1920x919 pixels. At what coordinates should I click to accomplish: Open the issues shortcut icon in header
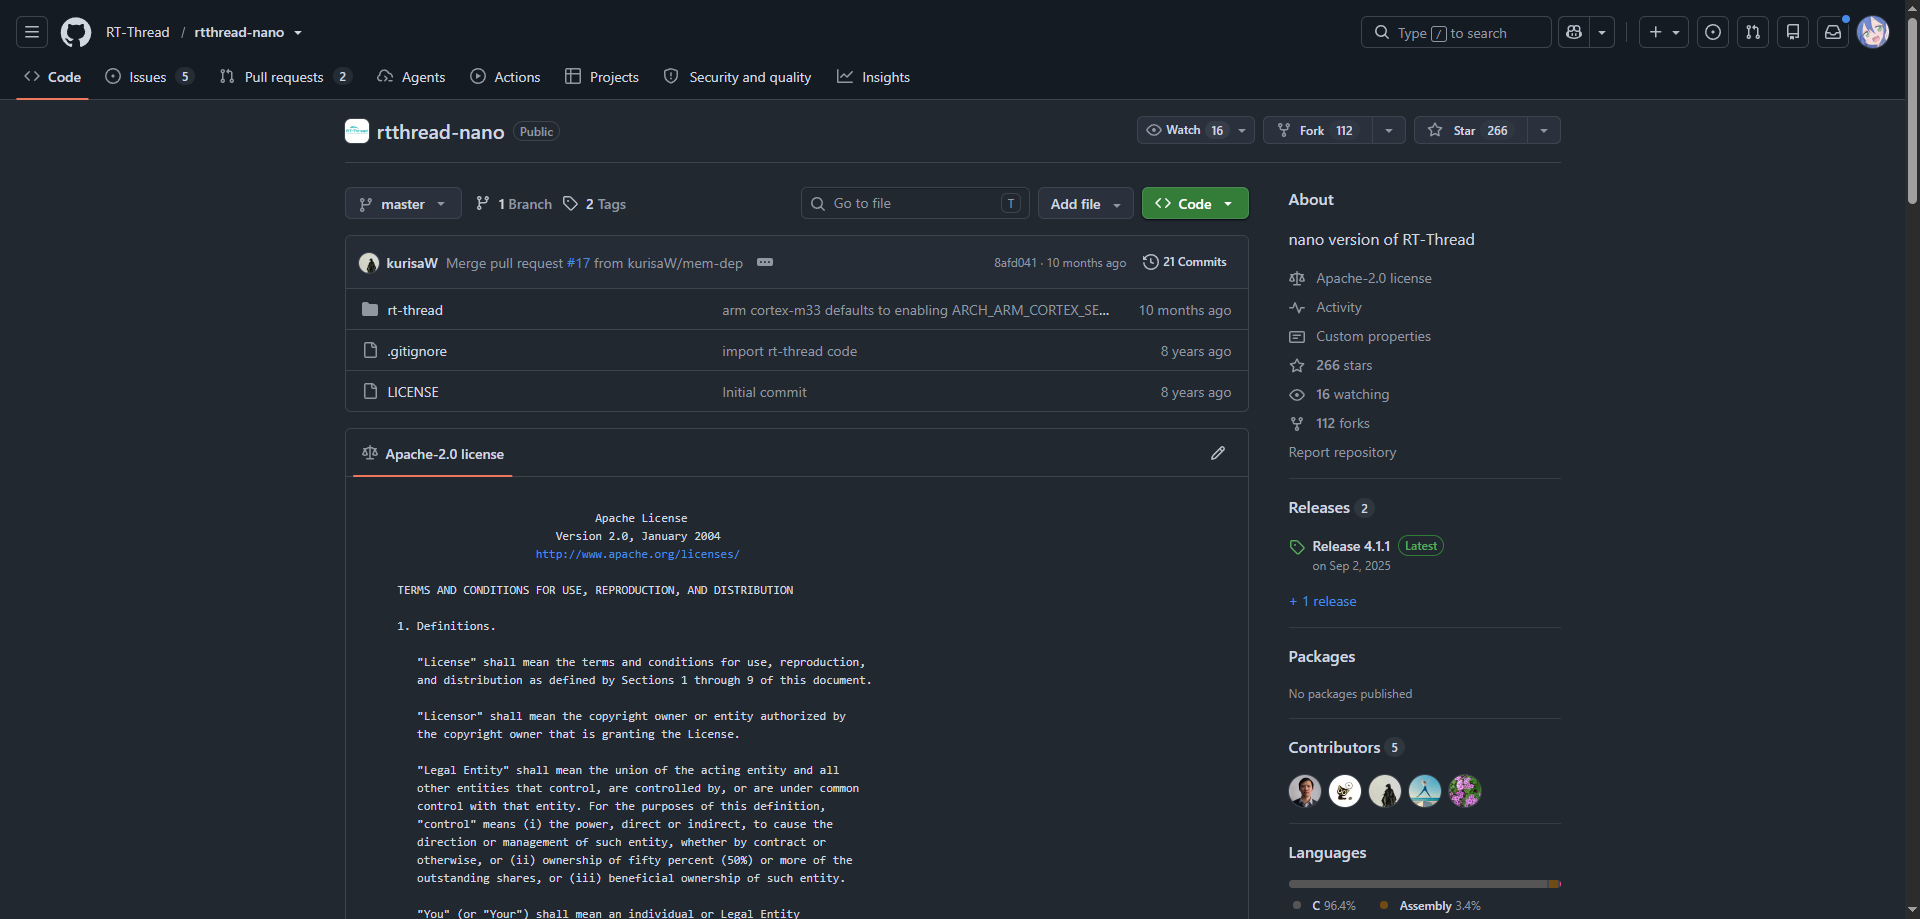point(1713,32)
